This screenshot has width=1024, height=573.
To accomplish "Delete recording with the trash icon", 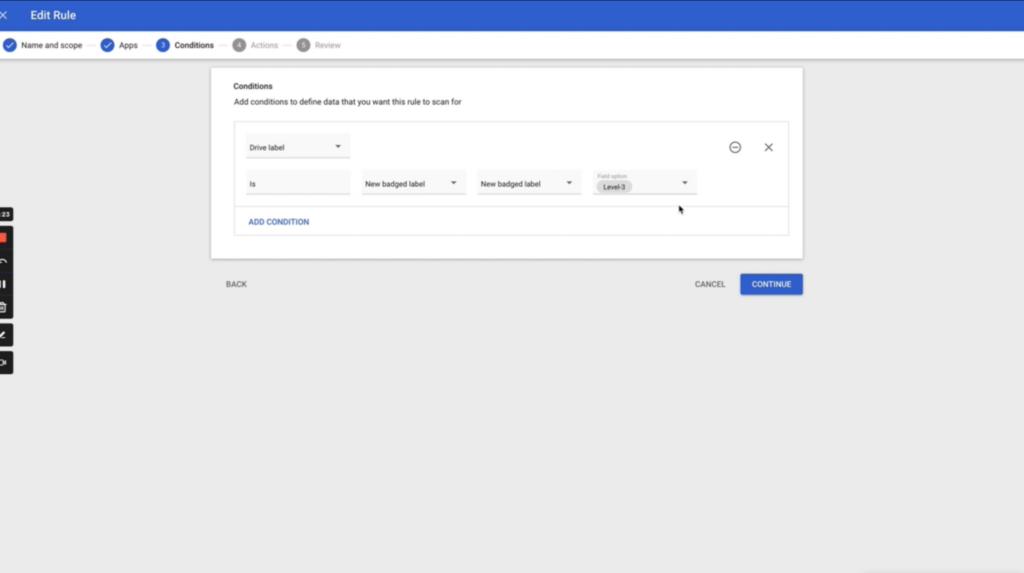I will 4,307.
